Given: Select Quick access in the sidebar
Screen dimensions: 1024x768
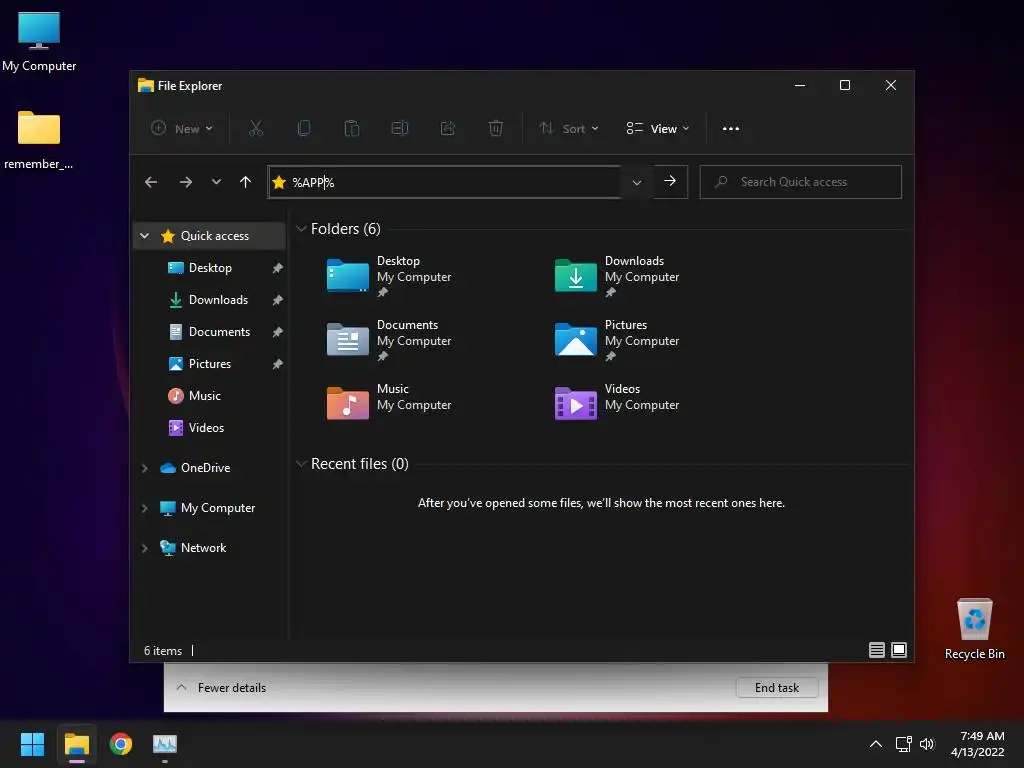Looking at the screenshot, I should tap(209, 236).
